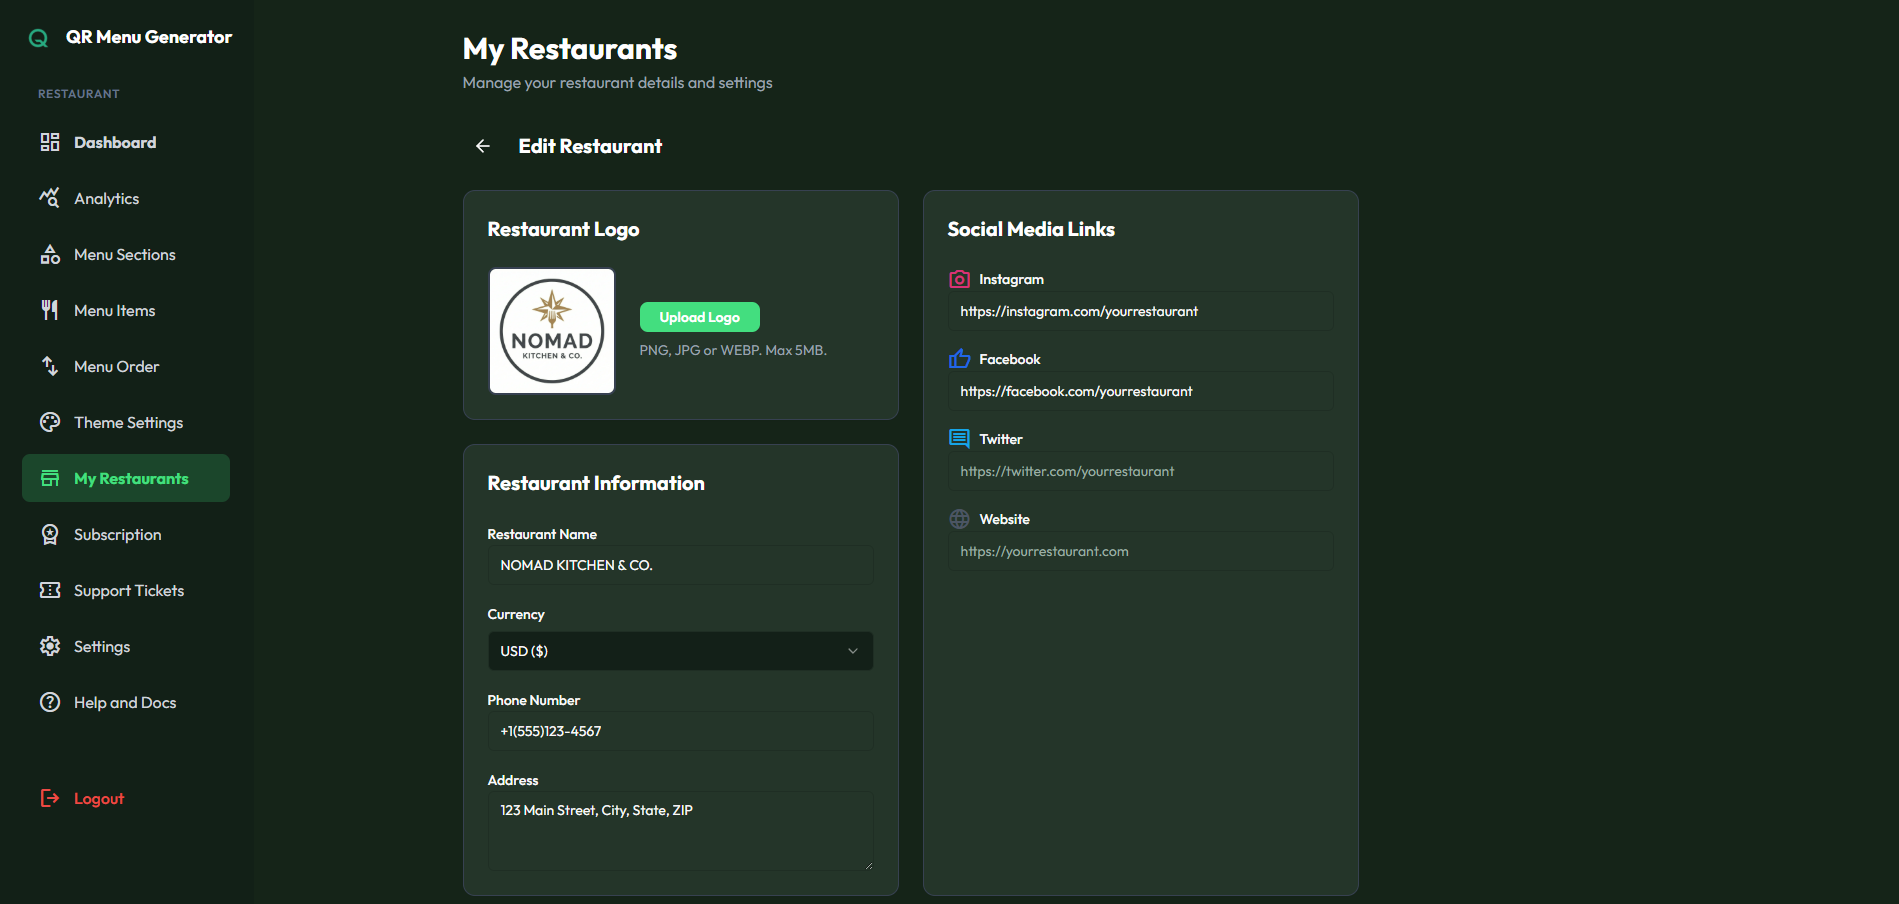Screen dimensions: 1899x904
Task: Open Menu Sections via its sidebar icon
Action: (x=49, y=254)
